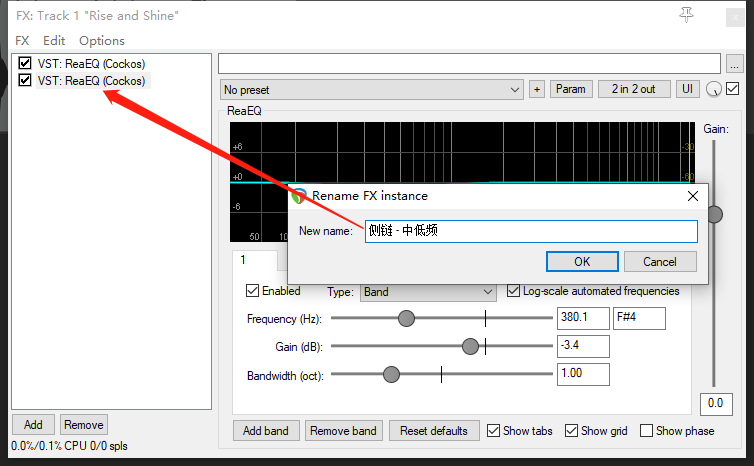
Task: Open the band Type dropdown
Action: coord(428,292)
